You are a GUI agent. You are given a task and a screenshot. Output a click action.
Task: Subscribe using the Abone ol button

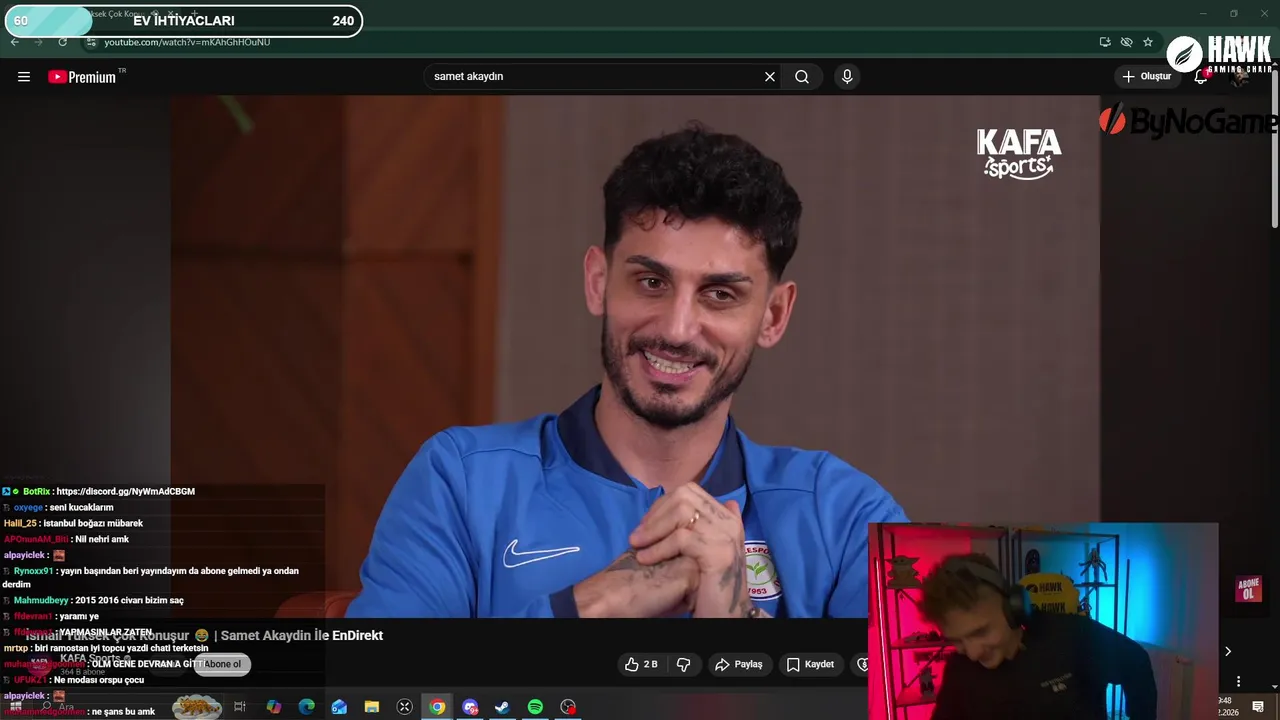click(x=222, y=664)
